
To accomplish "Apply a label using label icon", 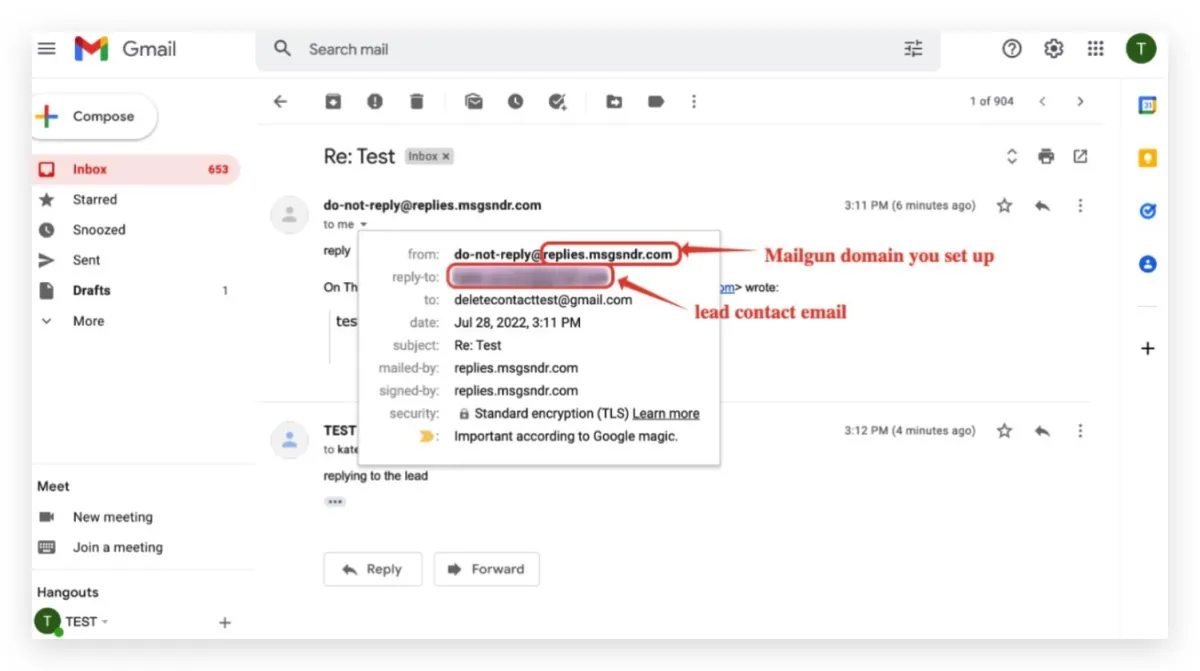I will pyautogui.click(x=656, y=101).
